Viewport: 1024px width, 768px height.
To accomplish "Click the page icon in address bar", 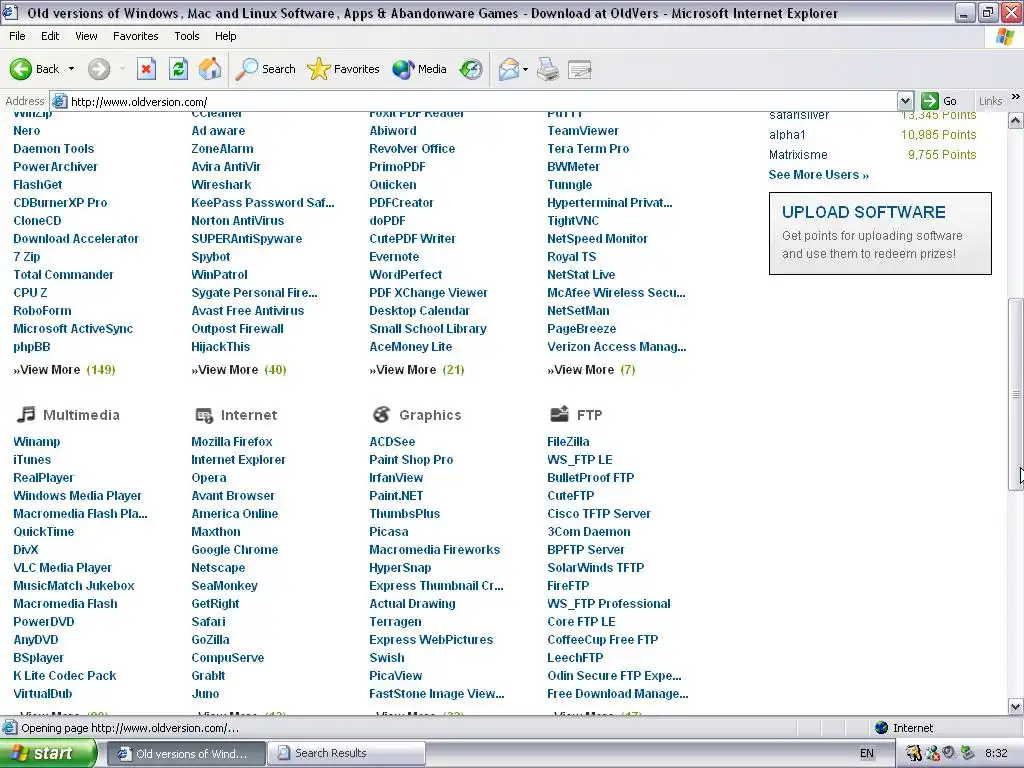I will pyautogui.click(x=59, y=101).
